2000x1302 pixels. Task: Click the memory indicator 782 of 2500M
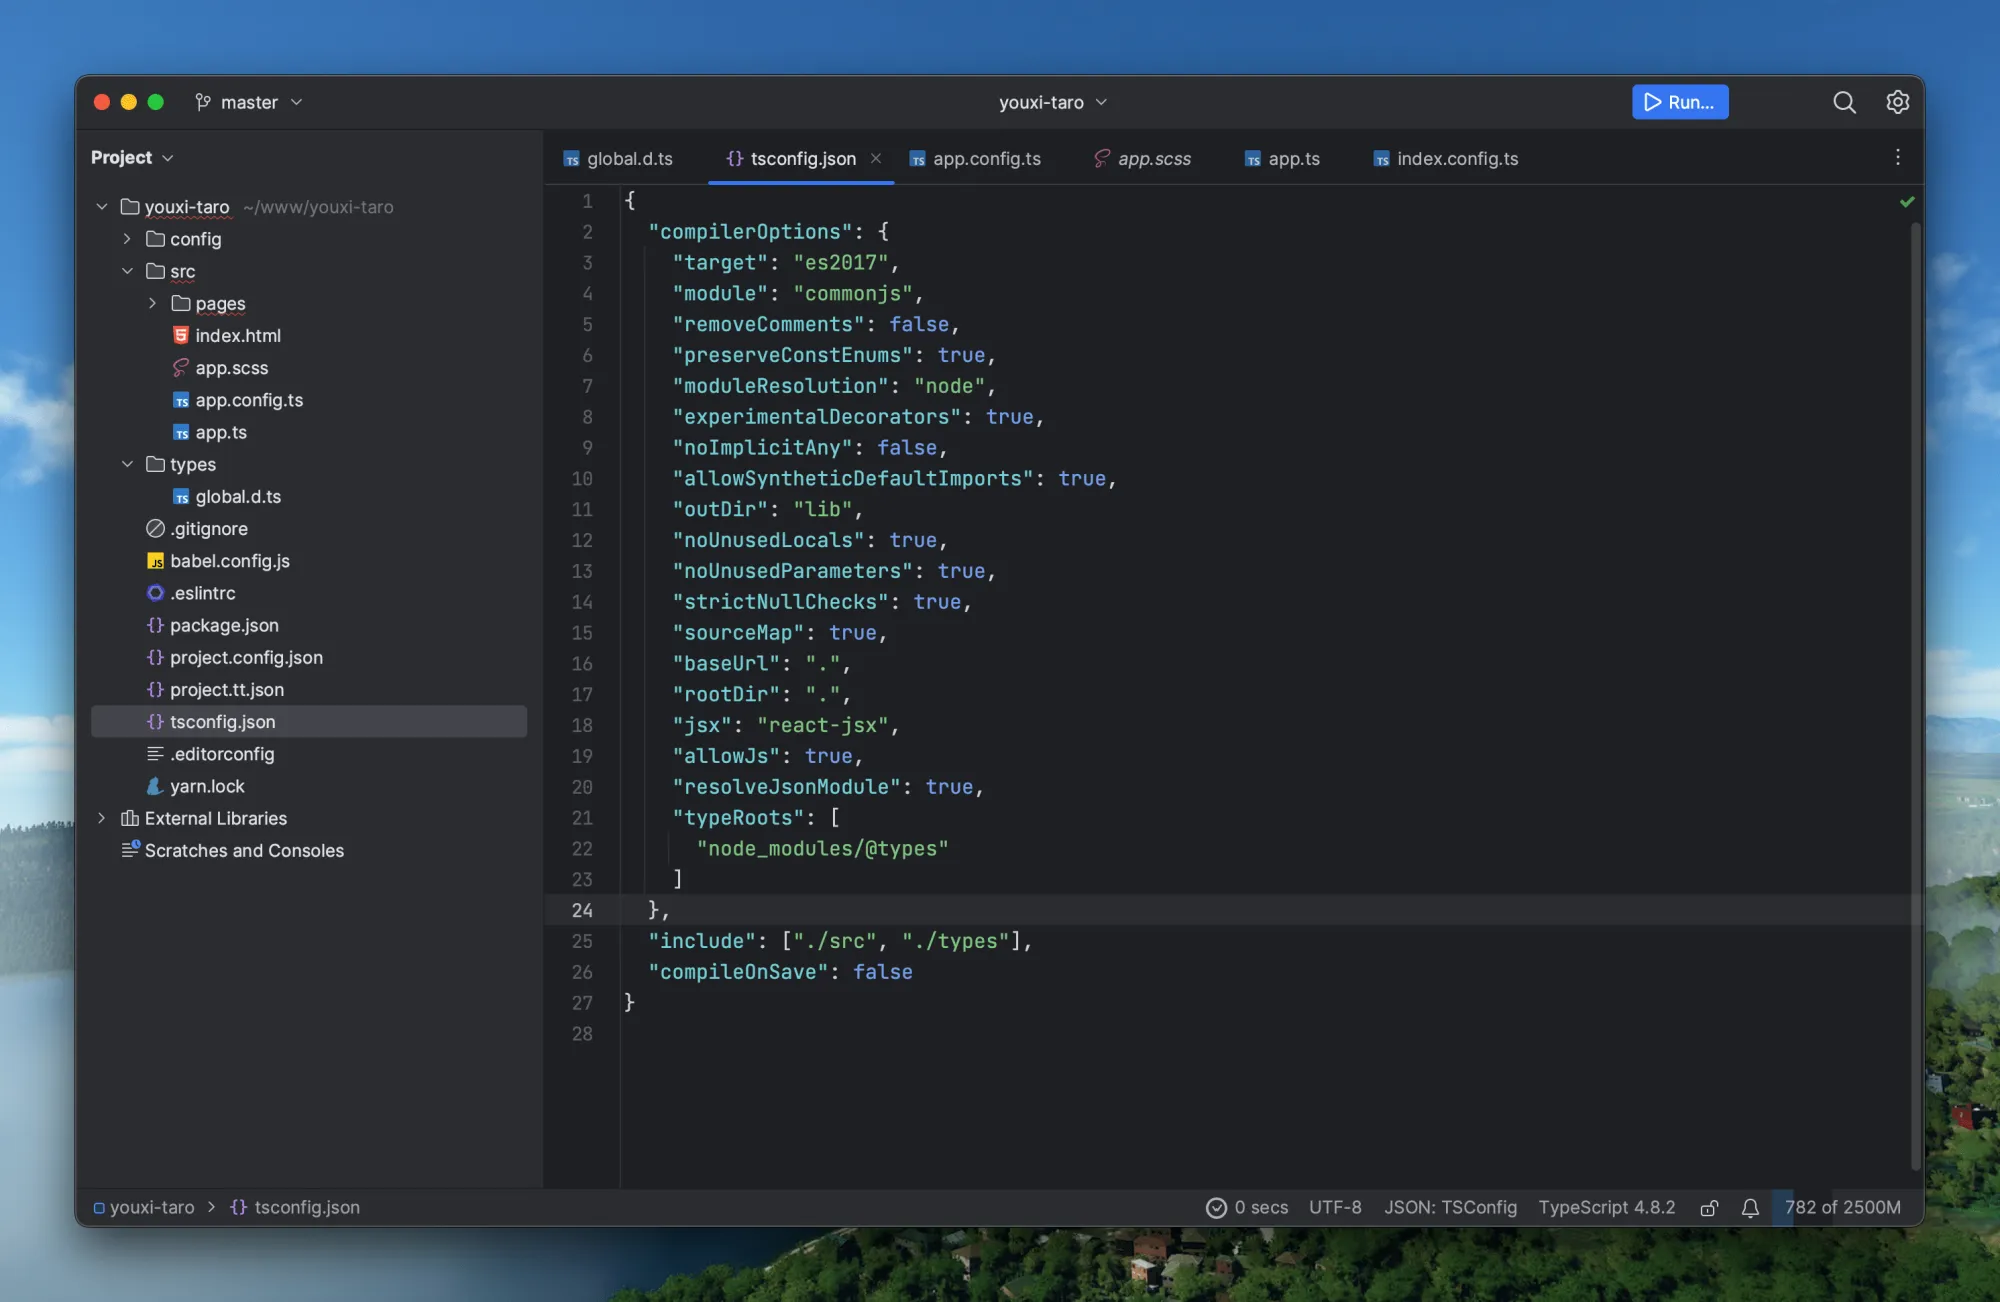[1842, 1208]
